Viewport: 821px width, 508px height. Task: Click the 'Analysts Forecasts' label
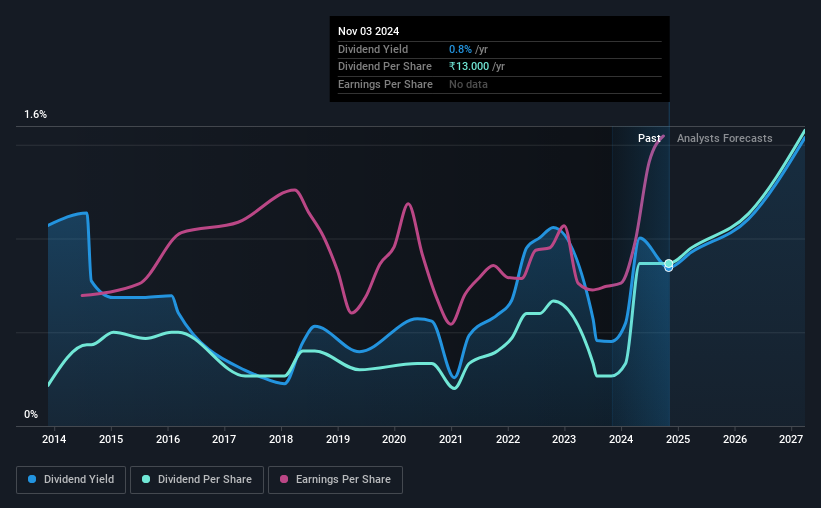(724, 138)
